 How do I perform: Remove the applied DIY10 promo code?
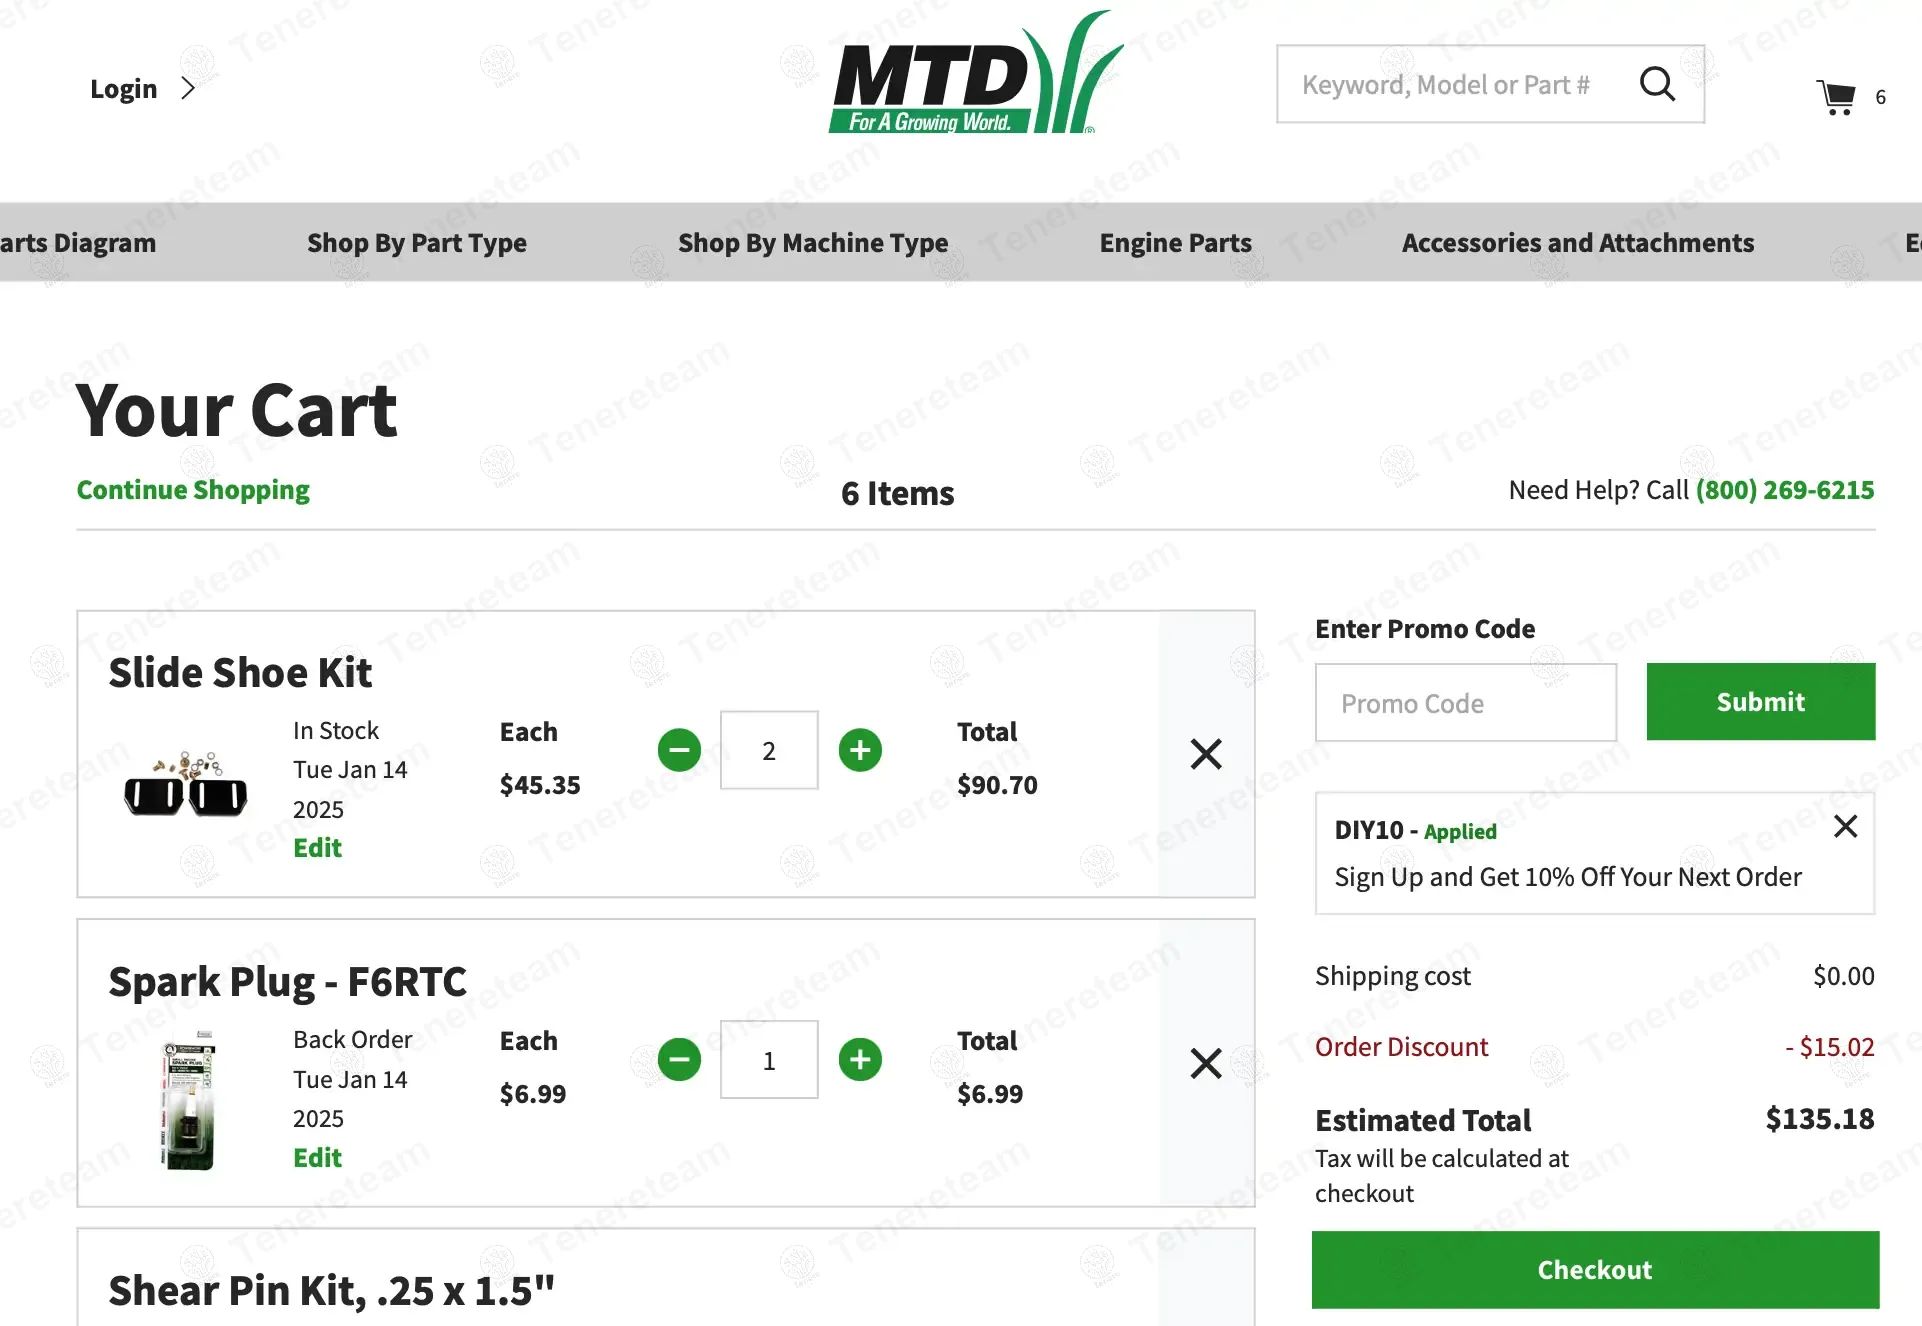[1845, 826]
